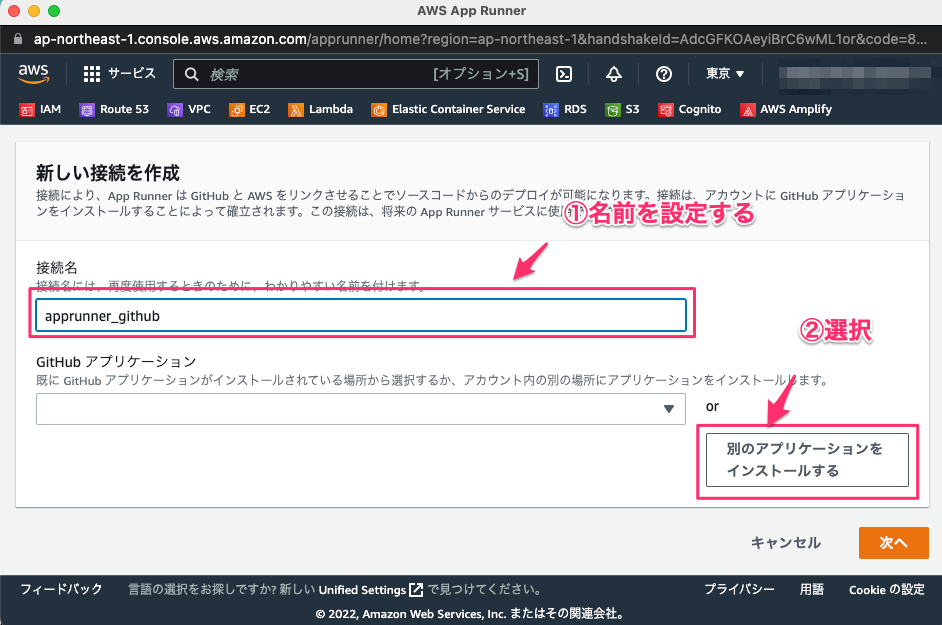Go to Lambda from favorites bar

330,109
